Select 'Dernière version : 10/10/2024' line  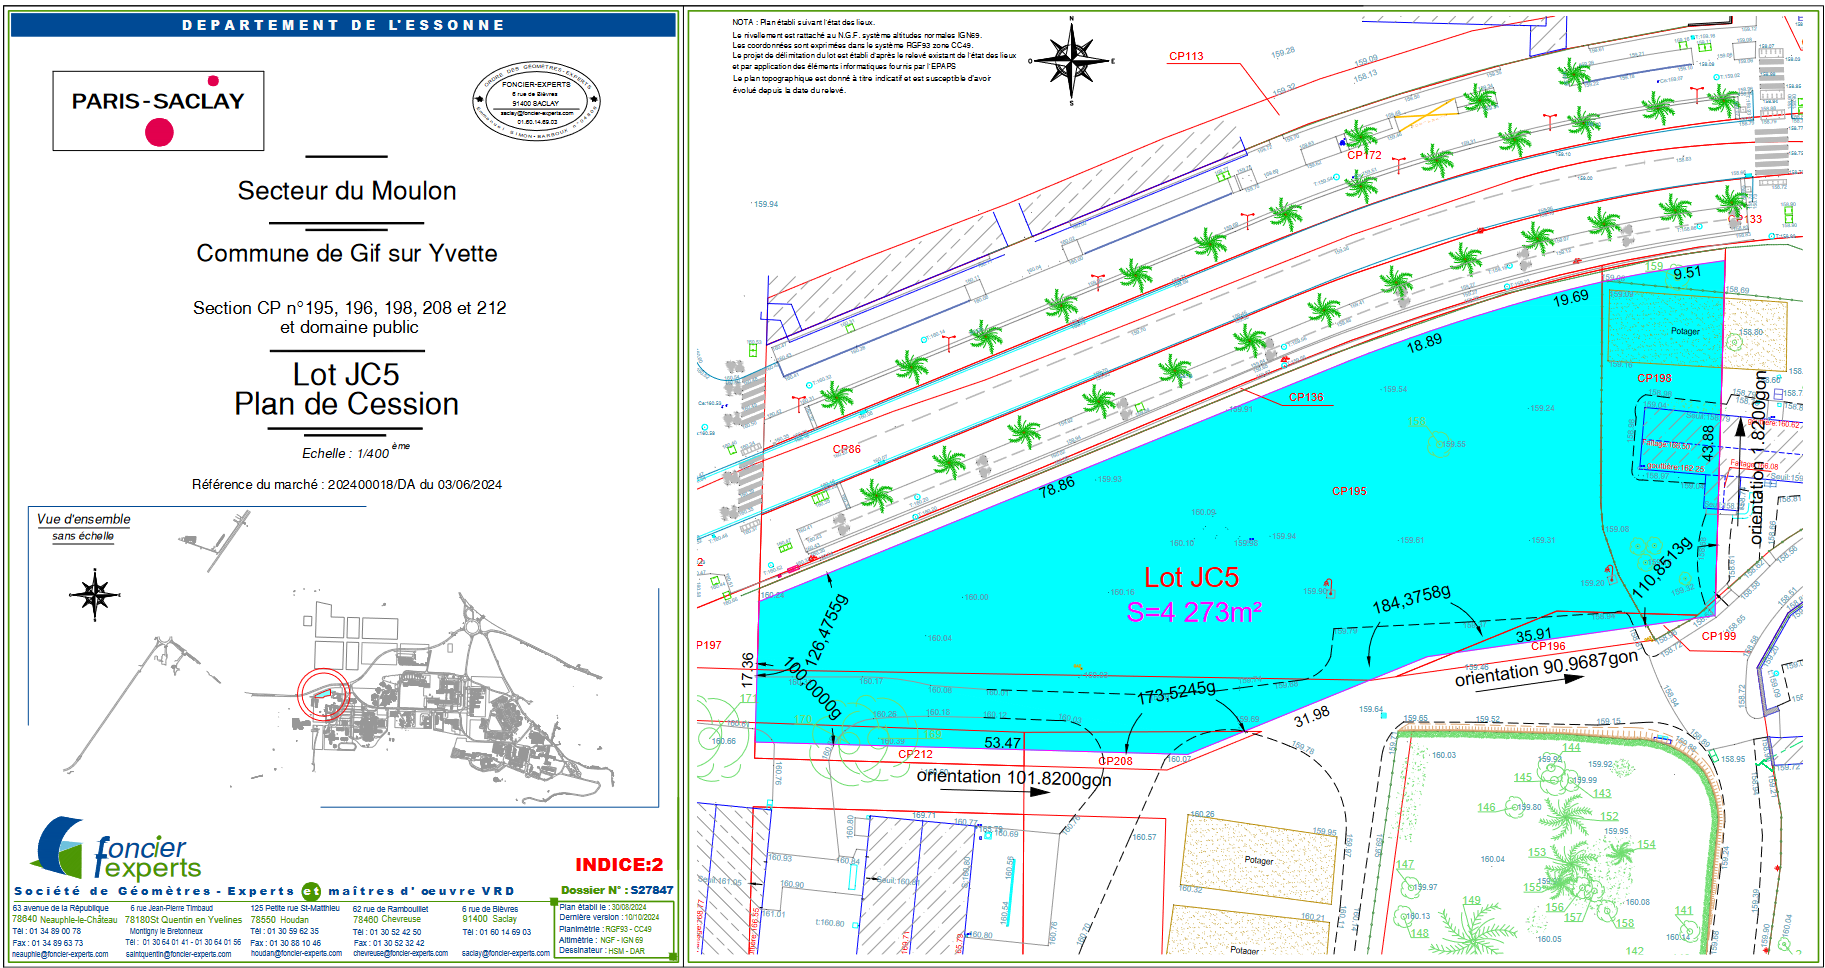tap(609, 917)
